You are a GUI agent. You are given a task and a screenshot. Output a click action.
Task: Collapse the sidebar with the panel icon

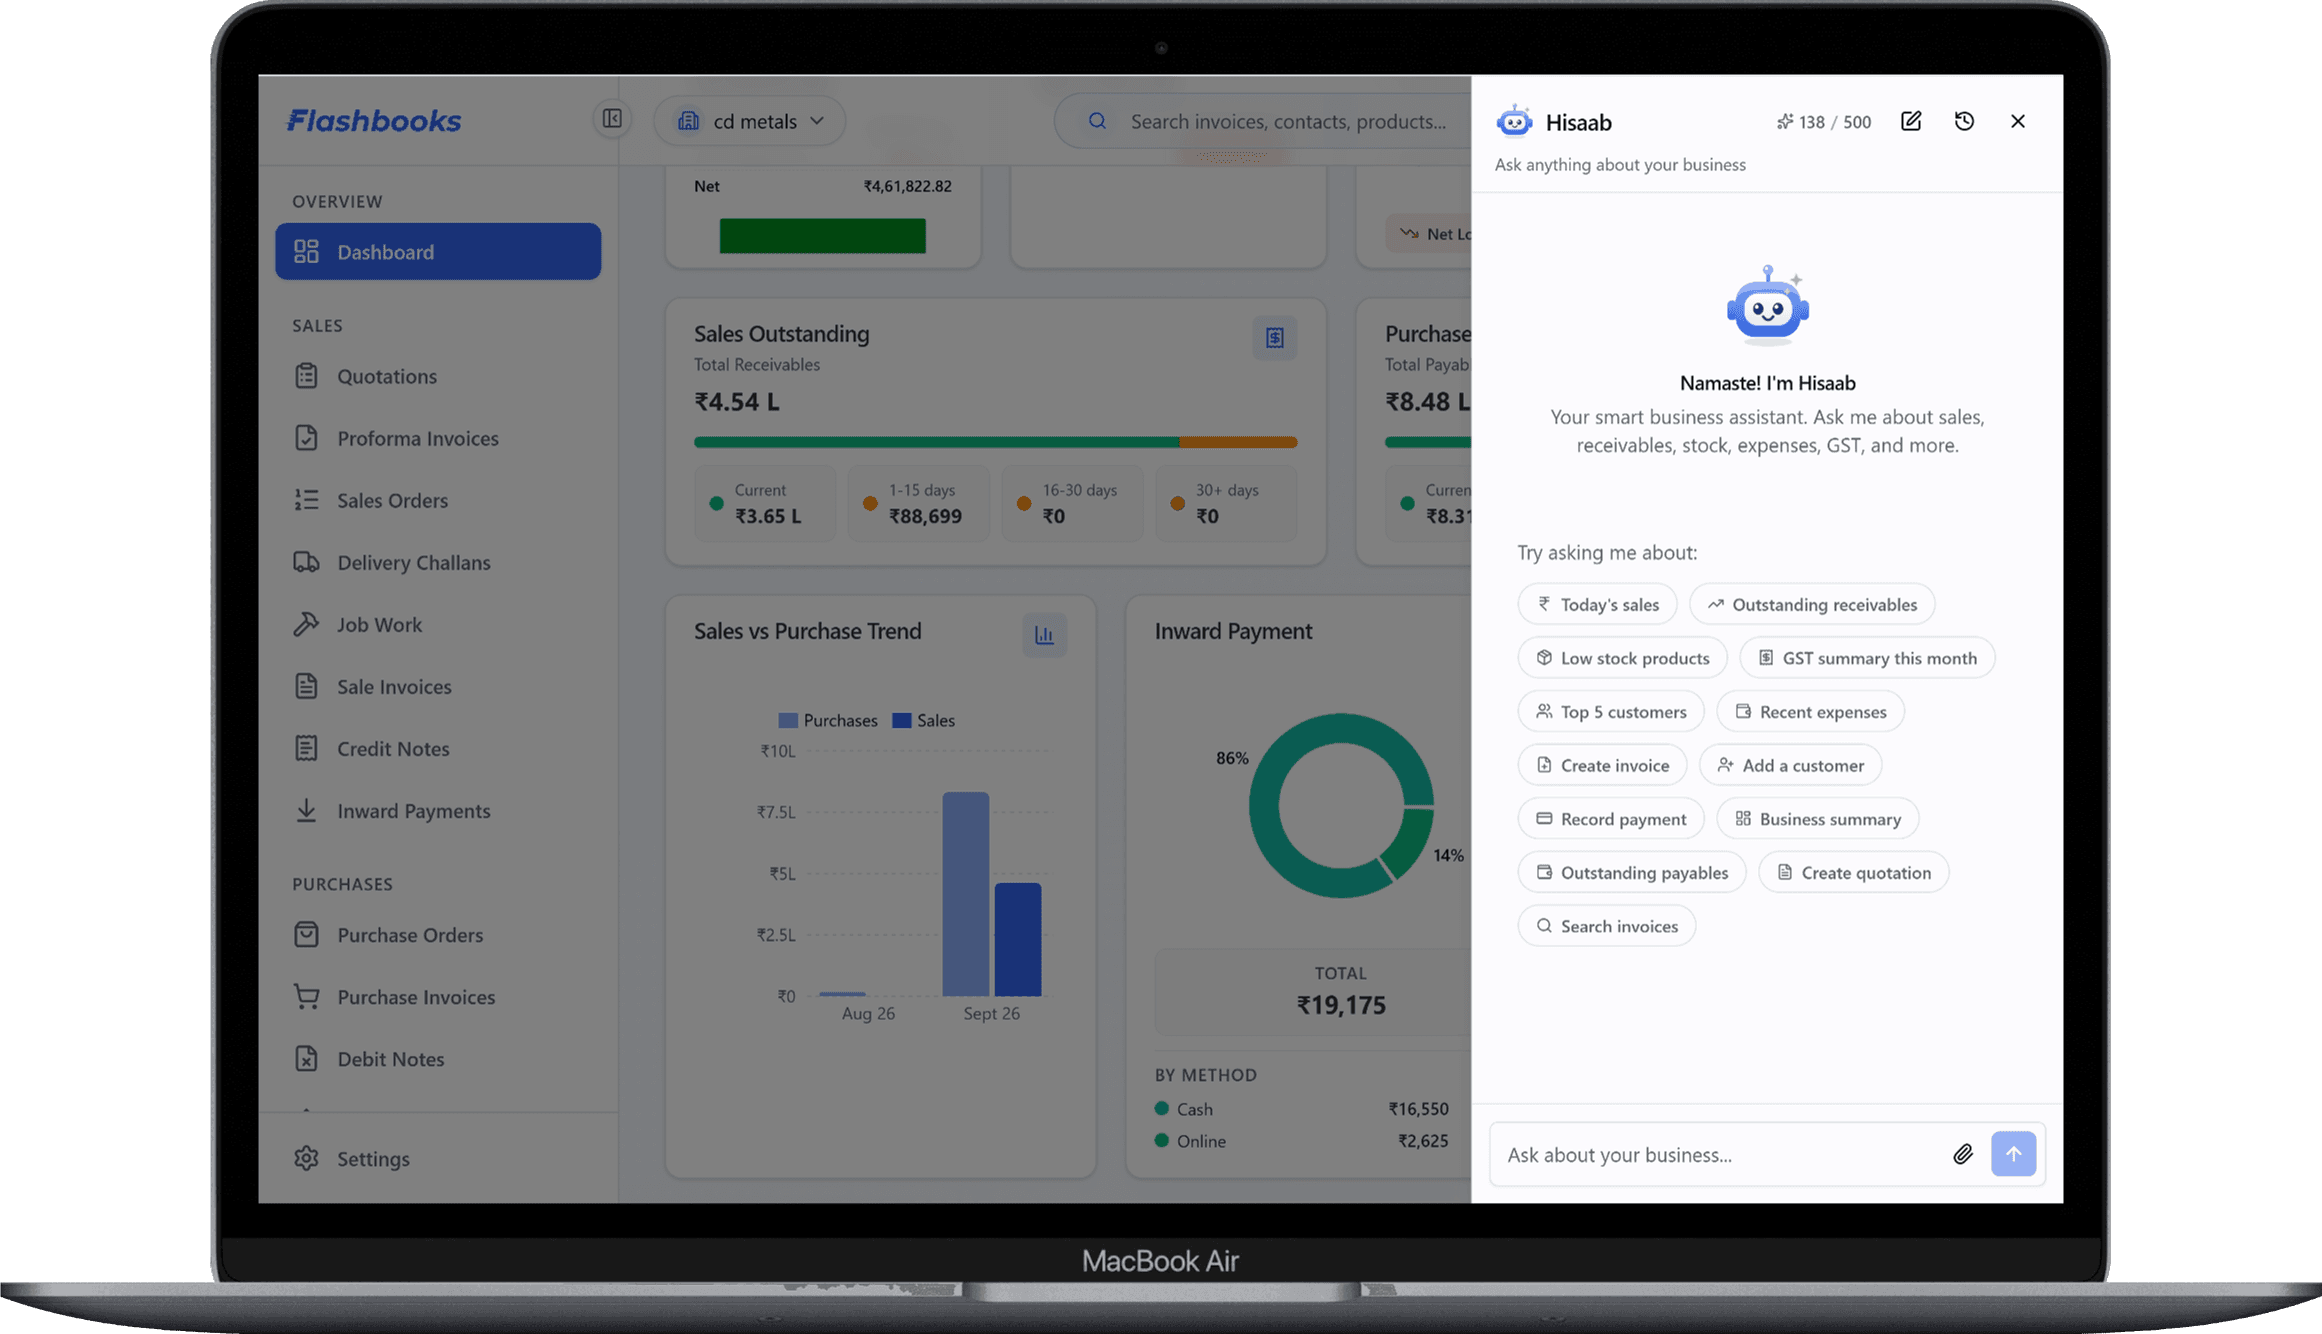612,119
